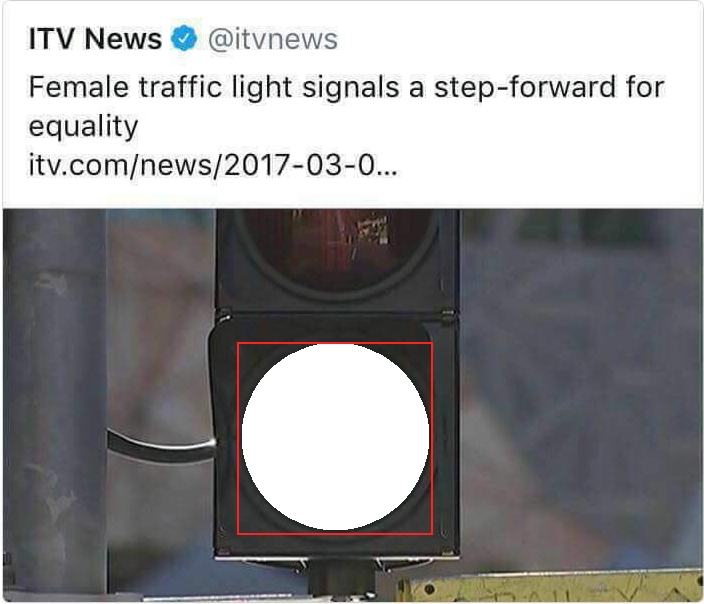Select the word "Female" in the tweet
This screenshot has height=604, width=704.
tap(79, 86)
